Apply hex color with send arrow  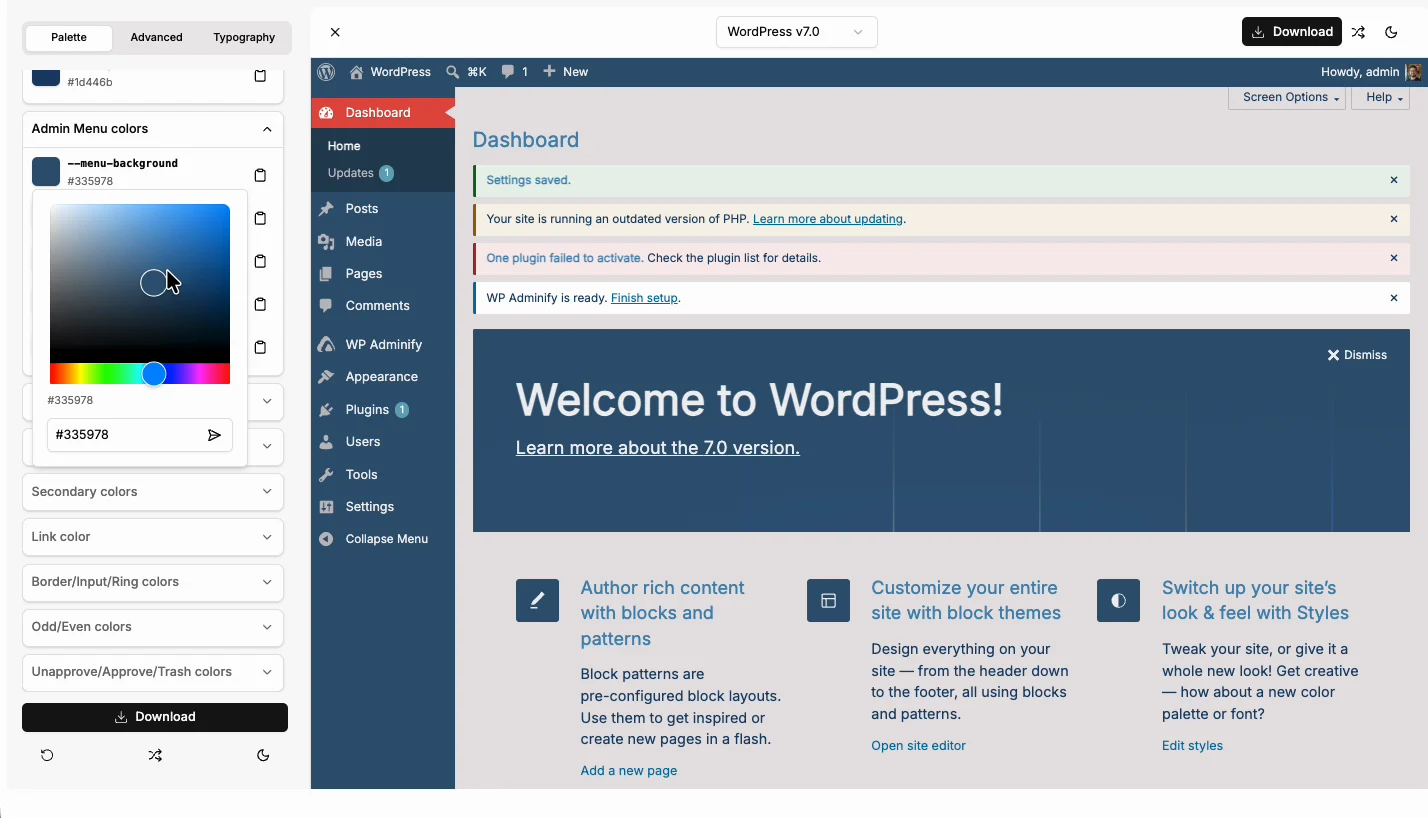(x=214, y=435)
